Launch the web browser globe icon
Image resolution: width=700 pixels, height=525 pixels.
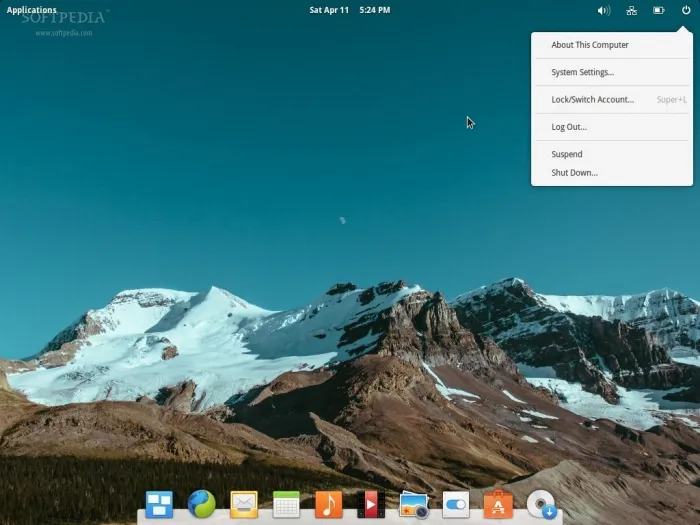(201, 504)
